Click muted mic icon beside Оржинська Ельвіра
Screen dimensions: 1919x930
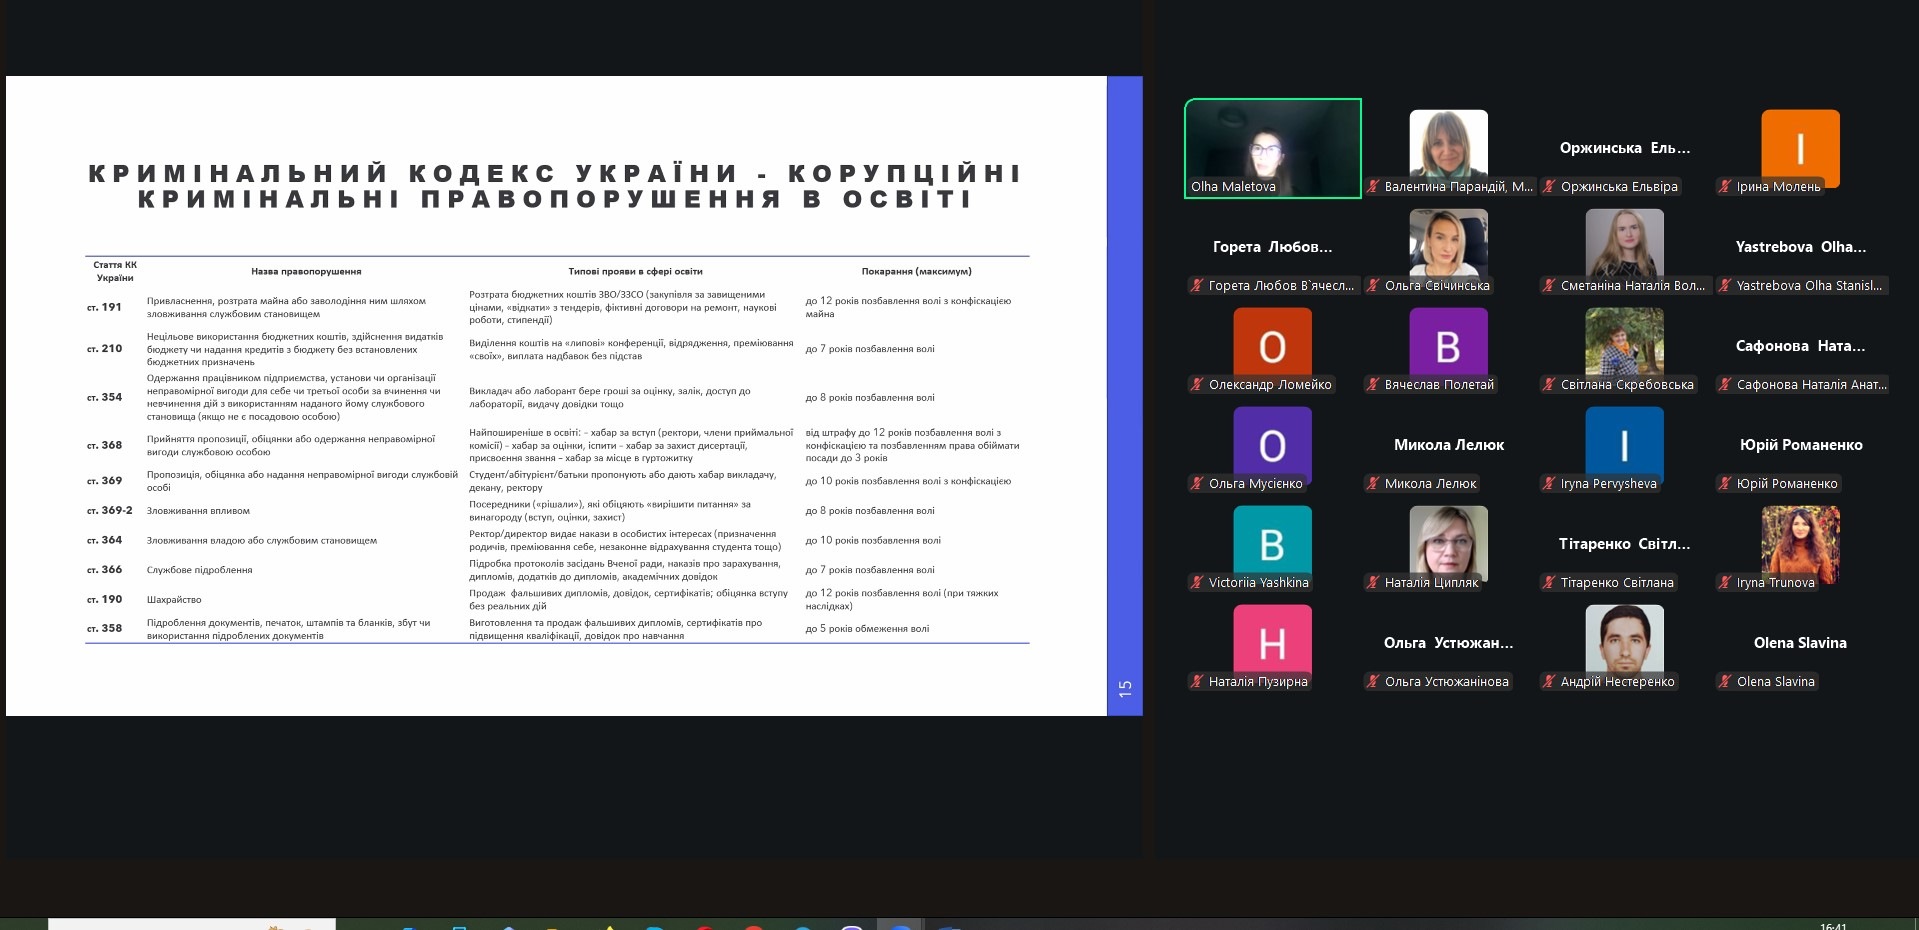click(1549, 187)
